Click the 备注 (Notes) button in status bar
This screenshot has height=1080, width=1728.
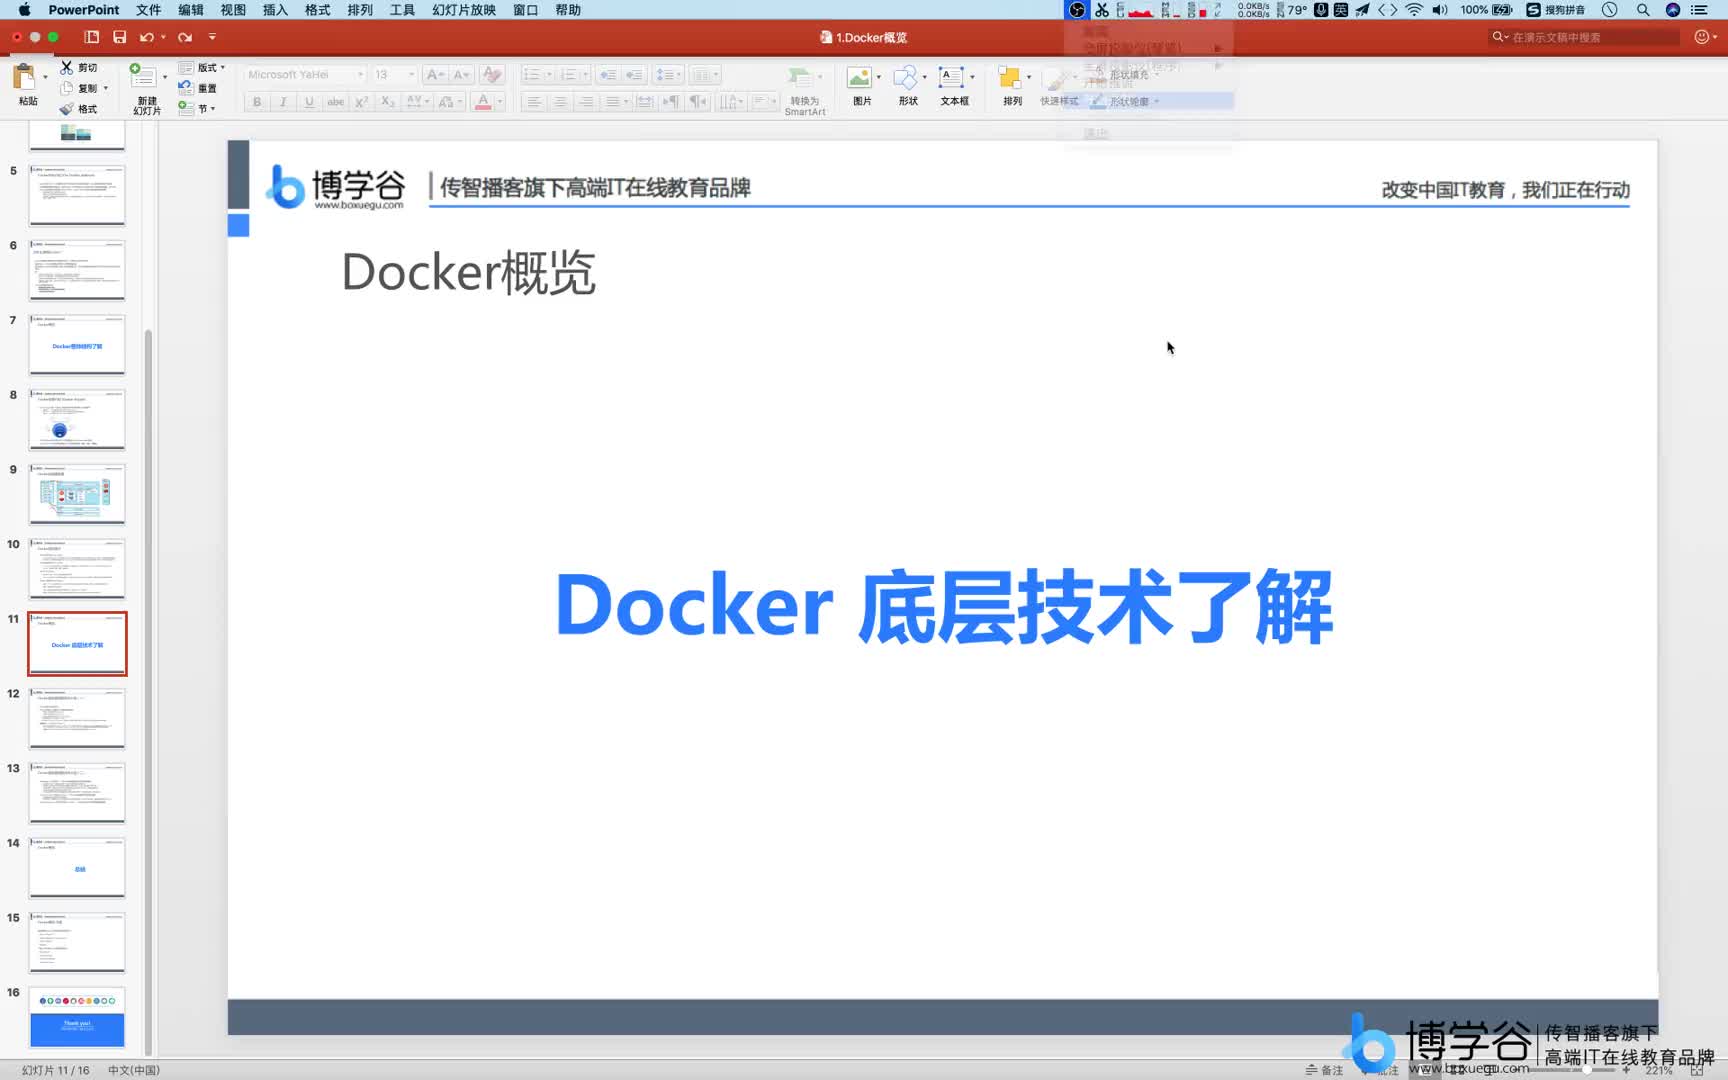[1324, 1070]
